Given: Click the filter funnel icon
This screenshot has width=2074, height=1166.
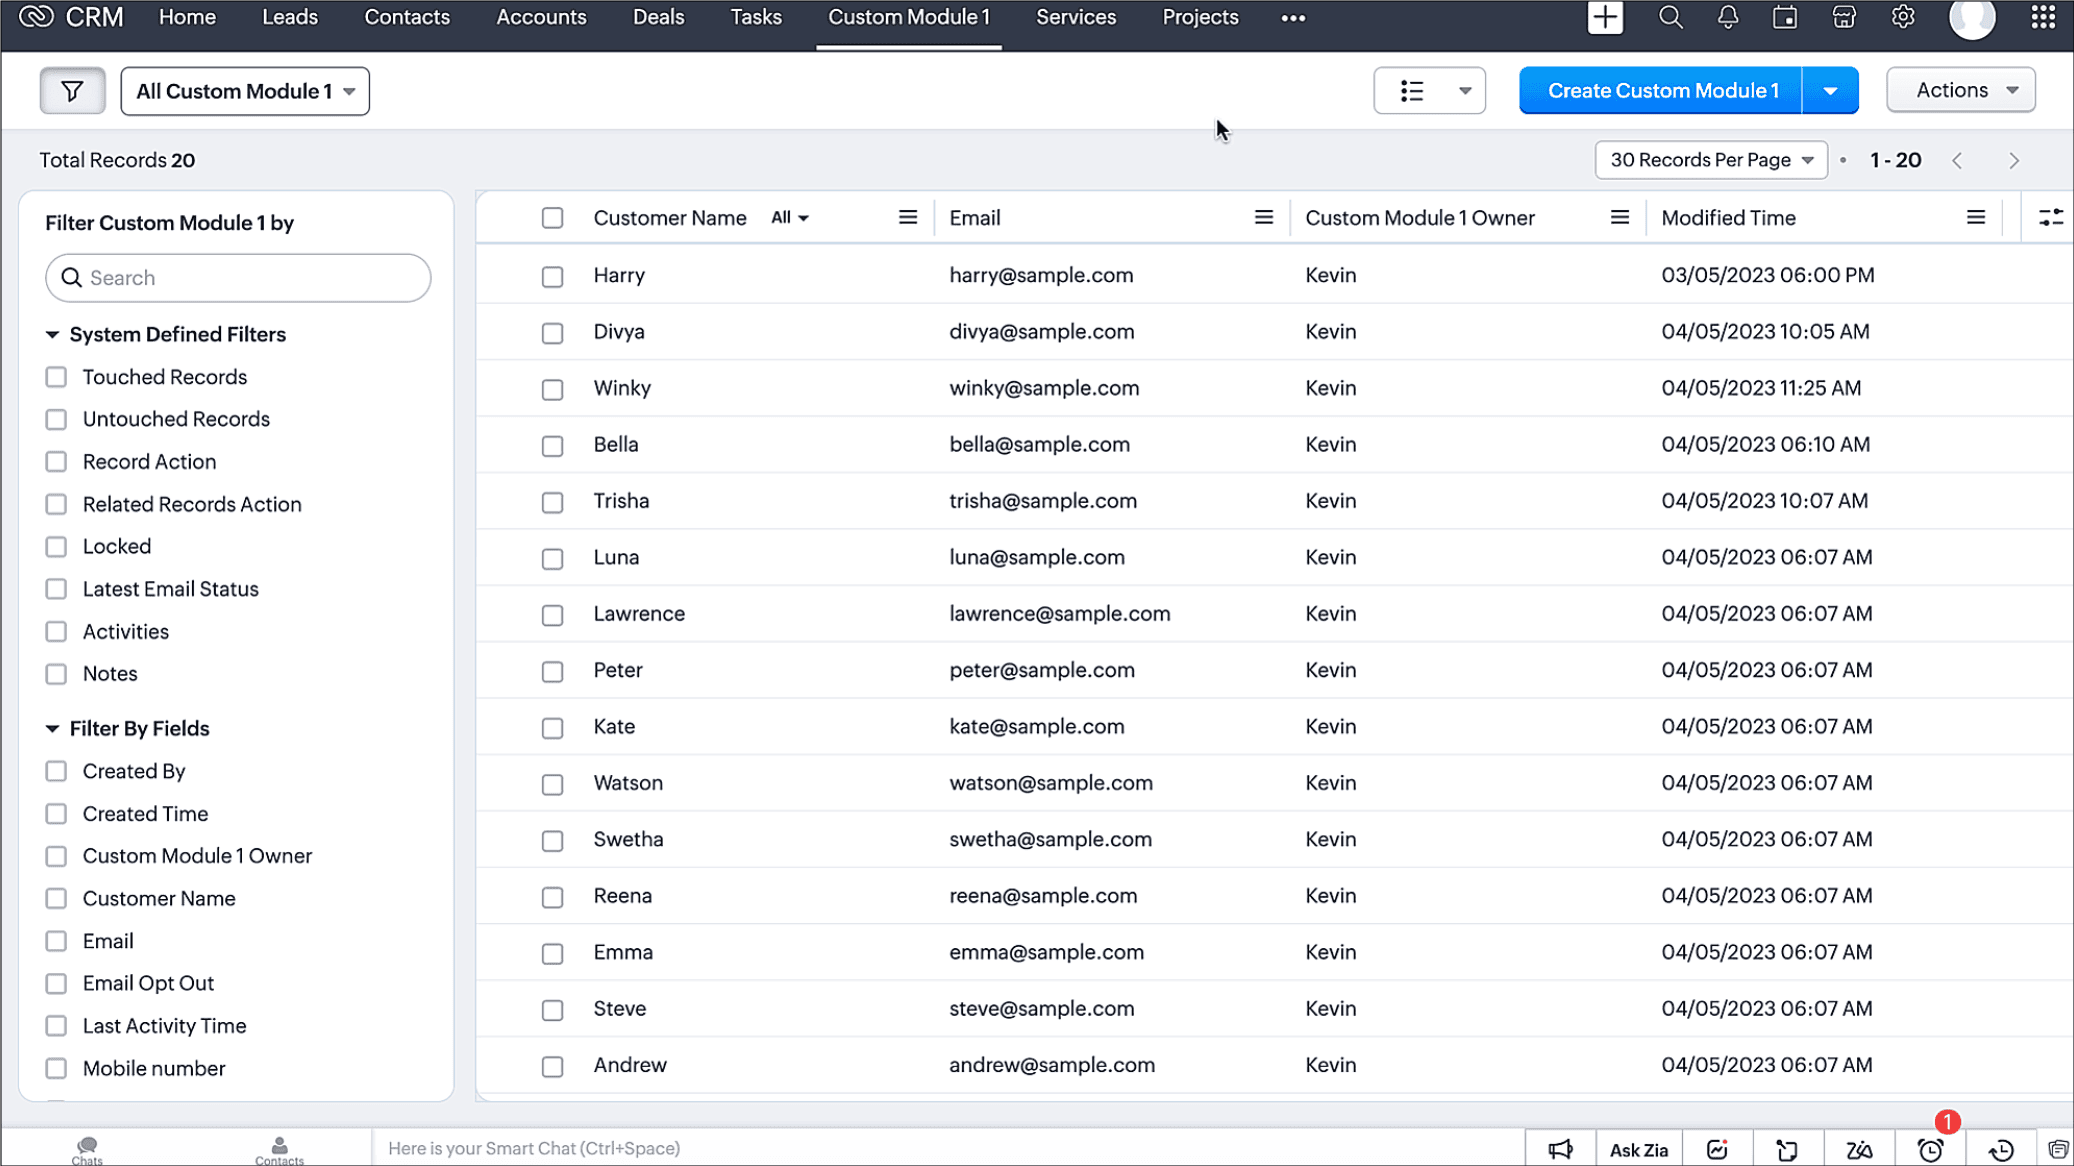Looking at the screenshot, I should point(72,91).
